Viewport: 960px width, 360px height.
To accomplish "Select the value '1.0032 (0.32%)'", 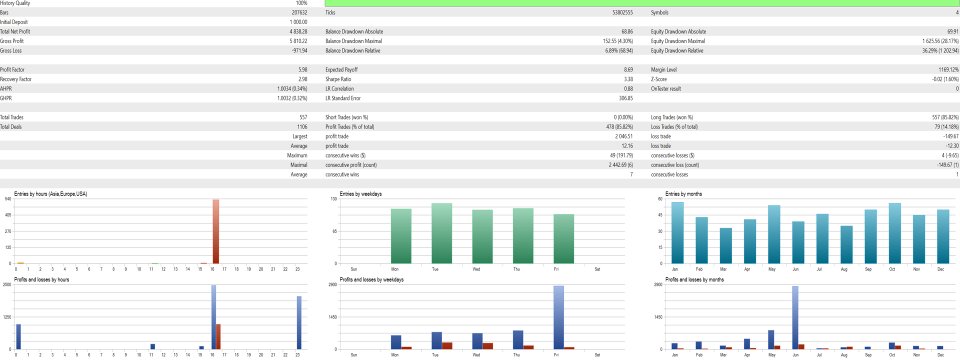I will click(x=293, y=99).
